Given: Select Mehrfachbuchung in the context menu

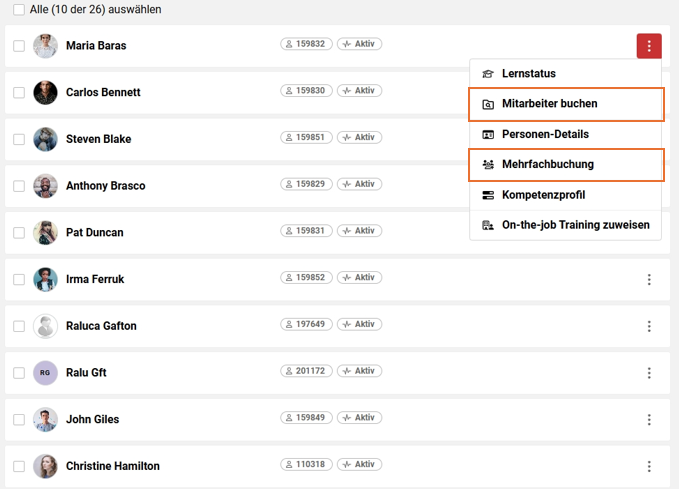Looking at the screenshot, I should [x=566, y=165].
